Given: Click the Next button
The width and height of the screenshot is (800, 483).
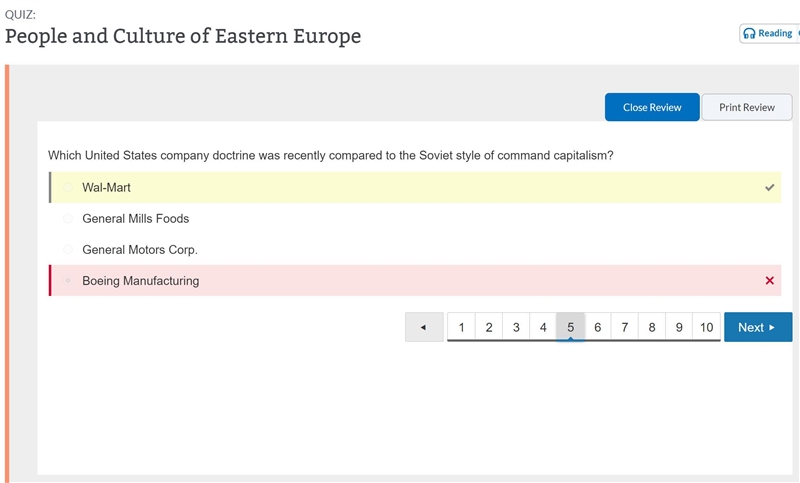Looking at the screenshot, I should tap(758, 327).
